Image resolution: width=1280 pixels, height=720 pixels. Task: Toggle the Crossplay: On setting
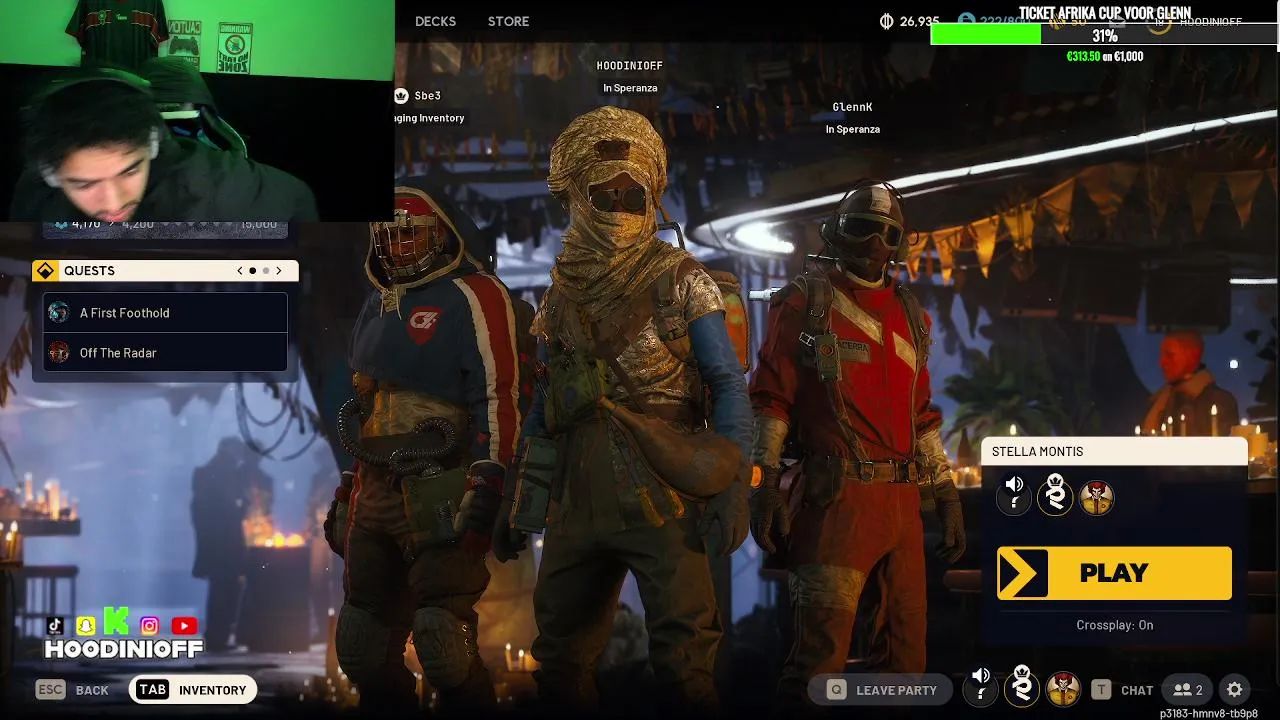point(1114,625)
